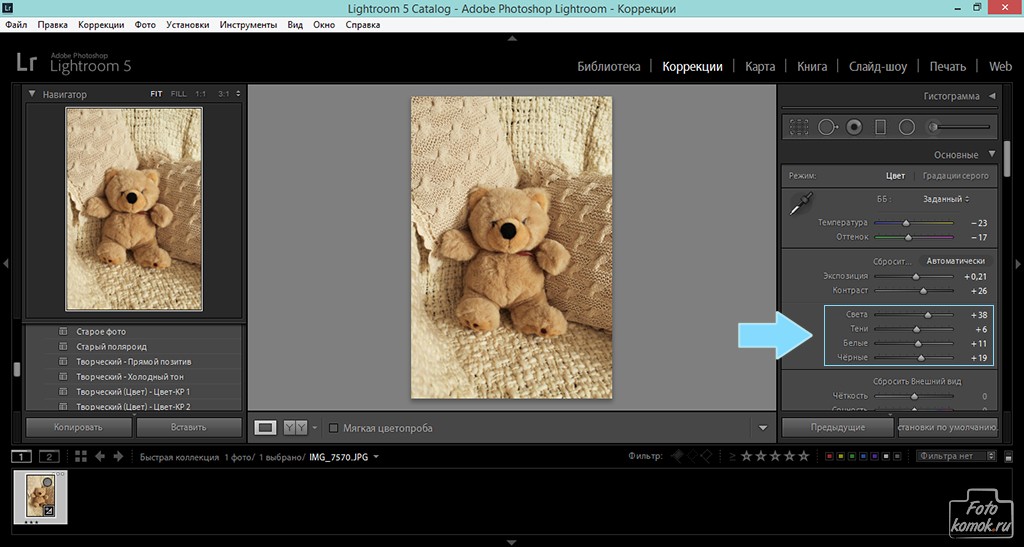
Task: Select IMG_7570 thumbnail in filmstrip
Action: click(39, 496)
